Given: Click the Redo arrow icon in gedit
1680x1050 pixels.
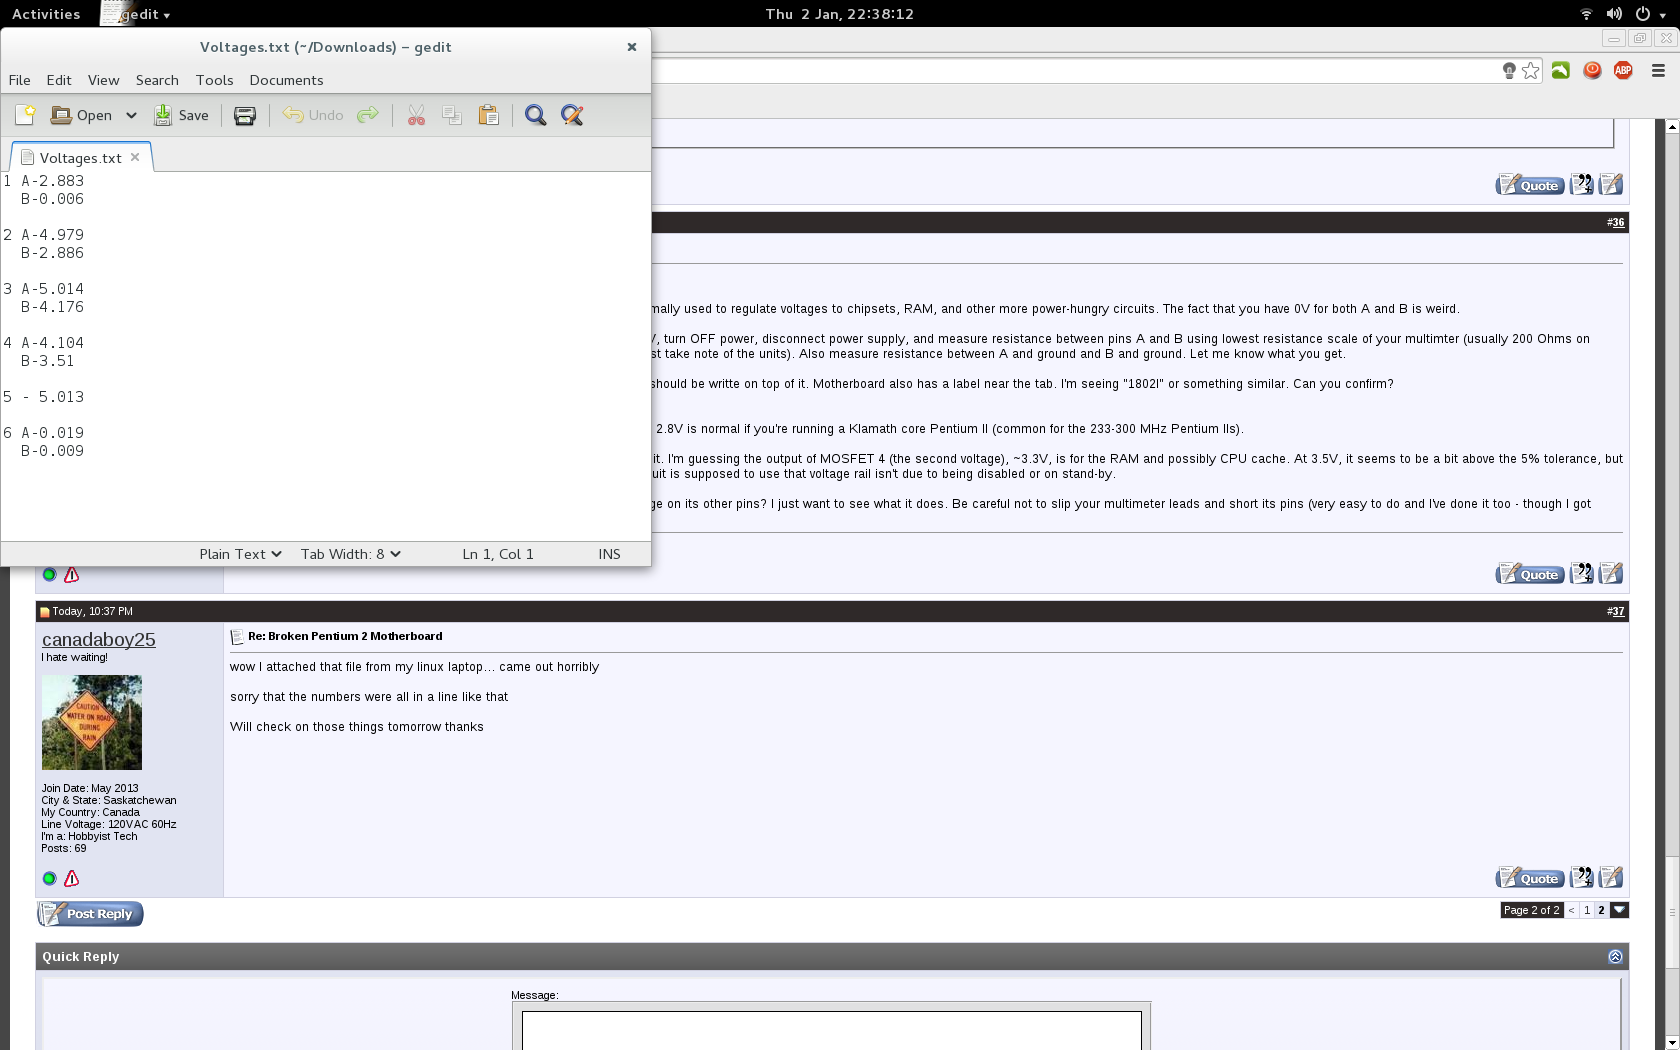Looking at the screenshot, I should coord(368,115).
